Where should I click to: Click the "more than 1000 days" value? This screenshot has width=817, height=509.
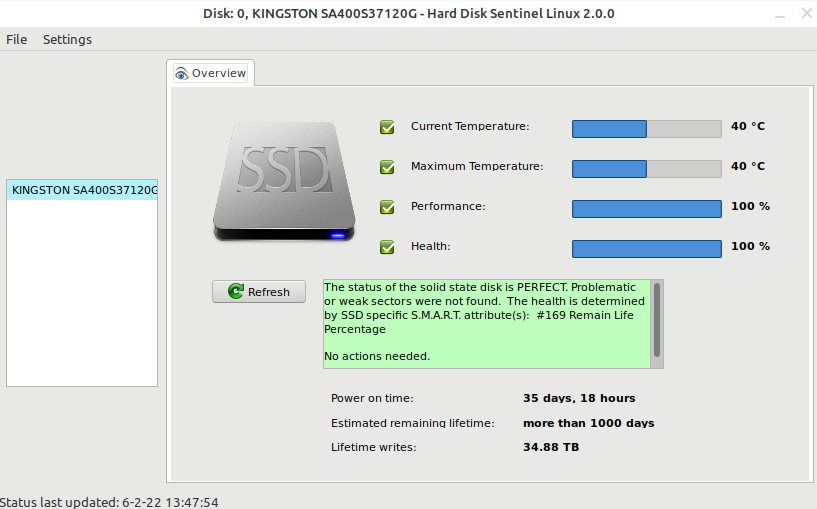(588, 423)
